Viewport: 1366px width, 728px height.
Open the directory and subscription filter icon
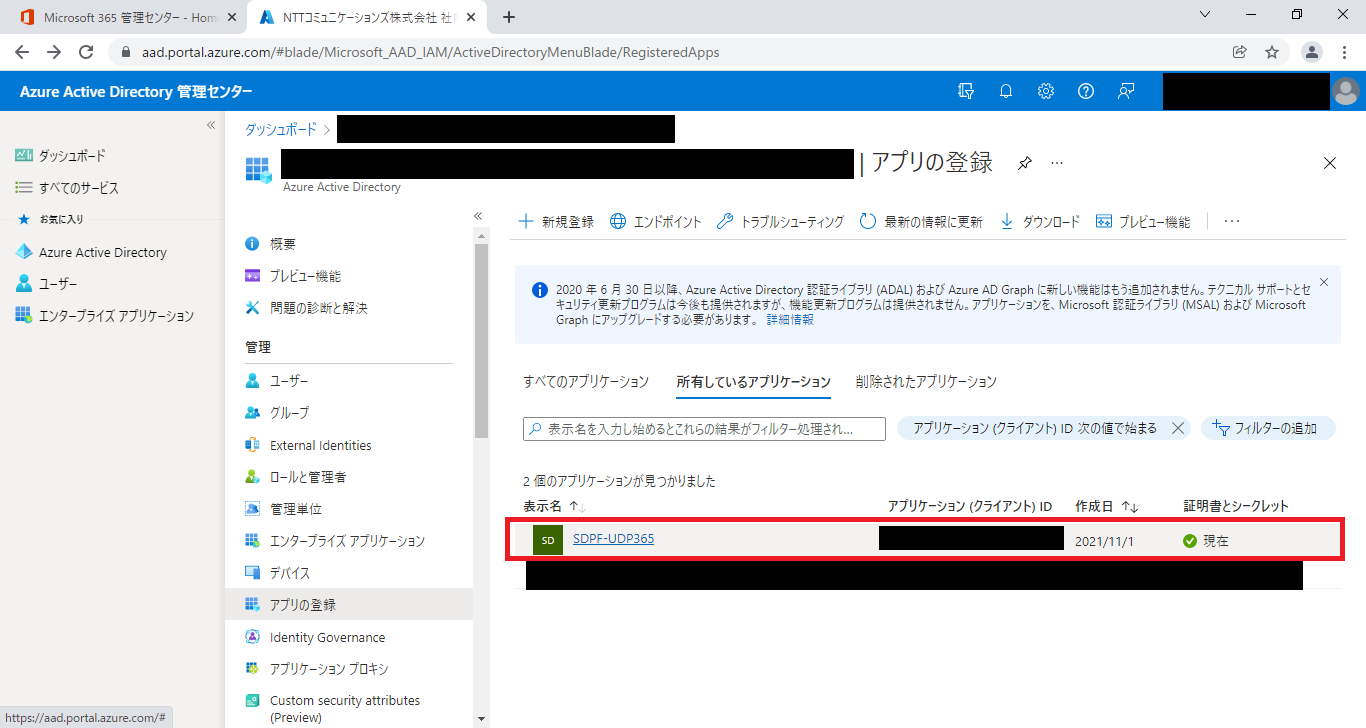pyautogui.click(x=966, y=91)
